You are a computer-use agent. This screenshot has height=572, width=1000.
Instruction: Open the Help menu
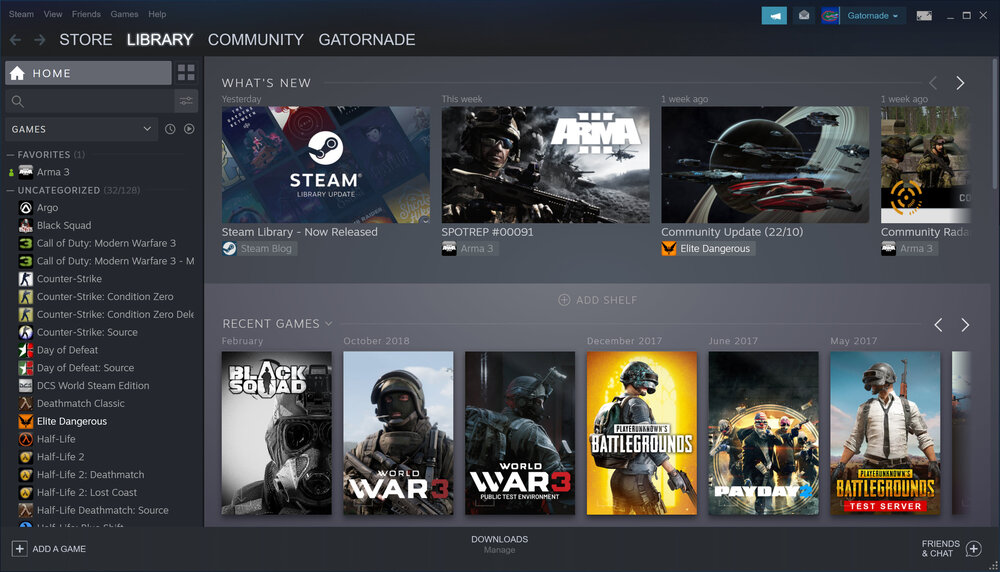(x=157, y=14)
